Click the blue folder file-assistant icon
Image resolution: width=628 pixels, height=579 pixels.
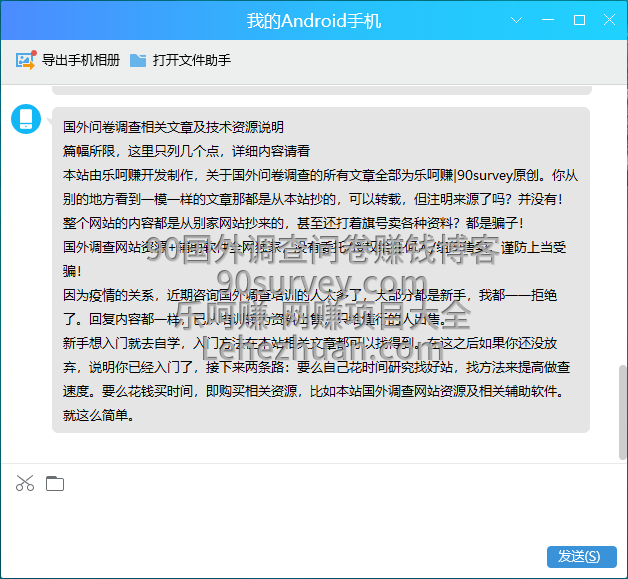[138, 60]
